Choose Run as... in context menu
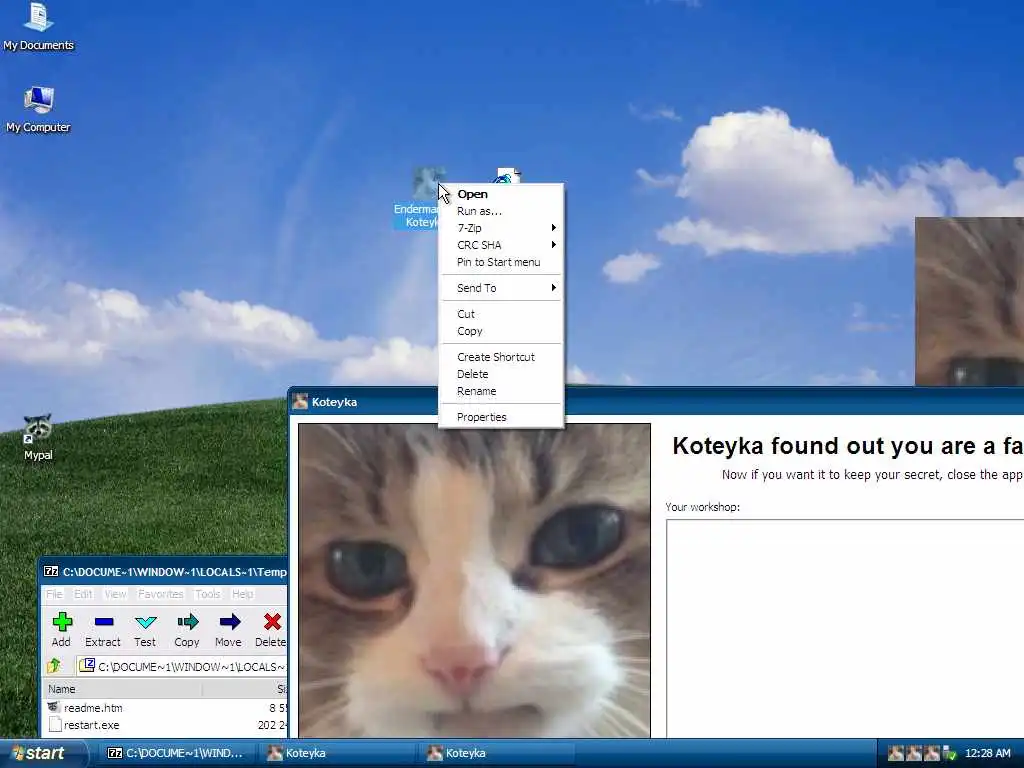This screenshot has height=768, width=1024. [501, 211]
